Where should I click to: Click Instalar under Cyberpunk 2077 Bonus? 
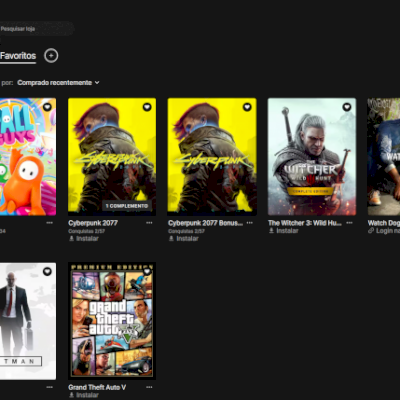point(183,239)
